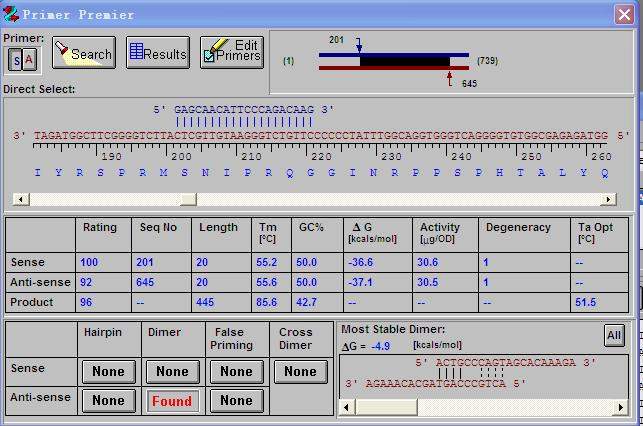Screen dimensions: 643x426
Task: Click the sequence view scrollbar thumb
Action: [x=188, y=199]
